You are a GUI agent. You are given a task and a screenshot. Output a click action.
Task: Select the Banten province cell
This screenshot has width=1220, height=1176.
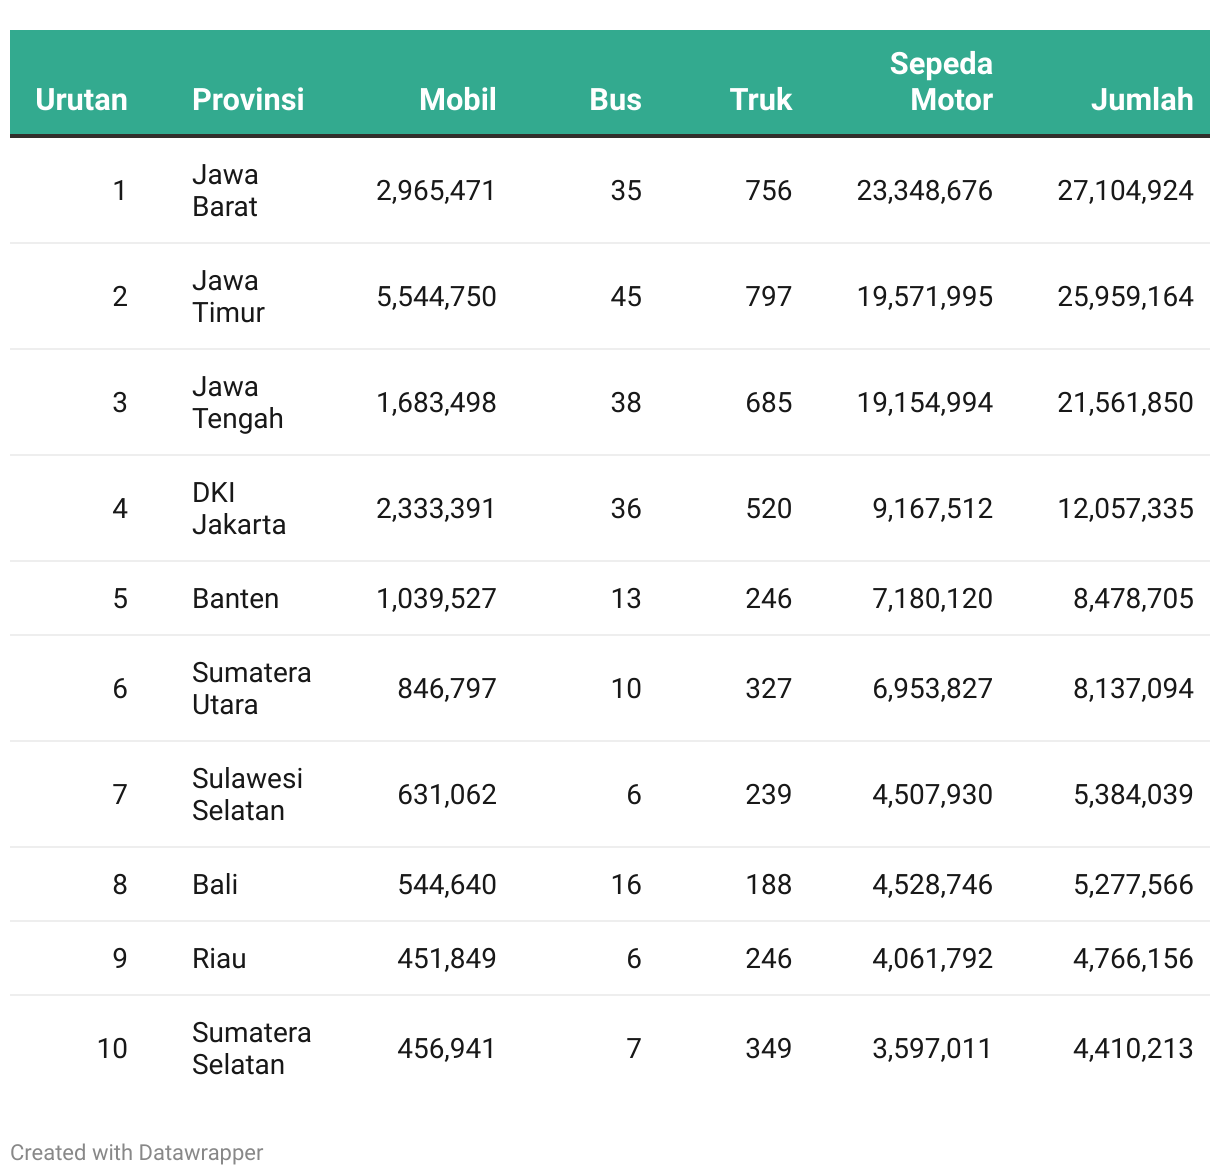235,599
